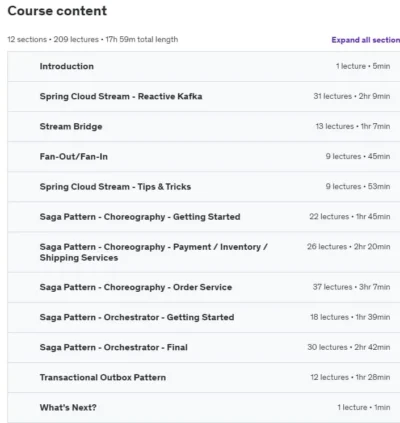The image size is (400, 423).
Task: Click the 12 lectures • 1hr 28min label
Action: click(350, 377)
